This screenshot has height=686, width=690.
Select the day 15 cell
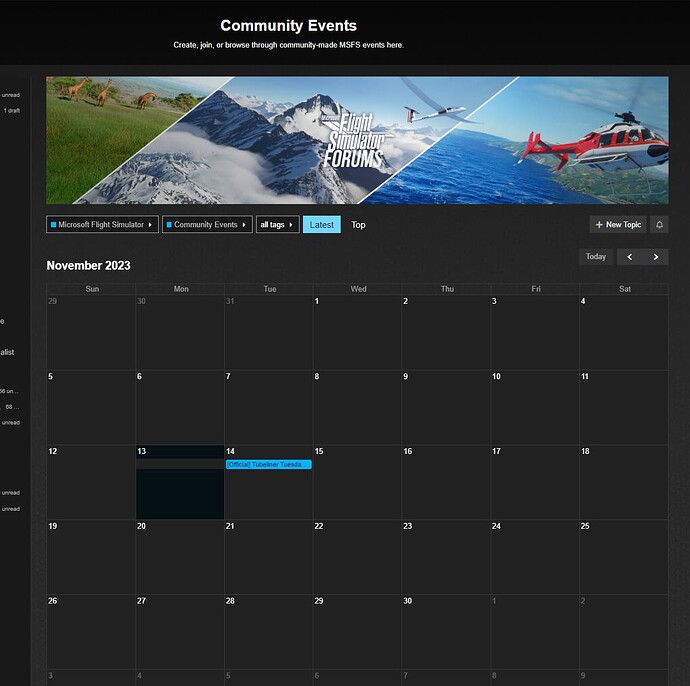[357, 482]
